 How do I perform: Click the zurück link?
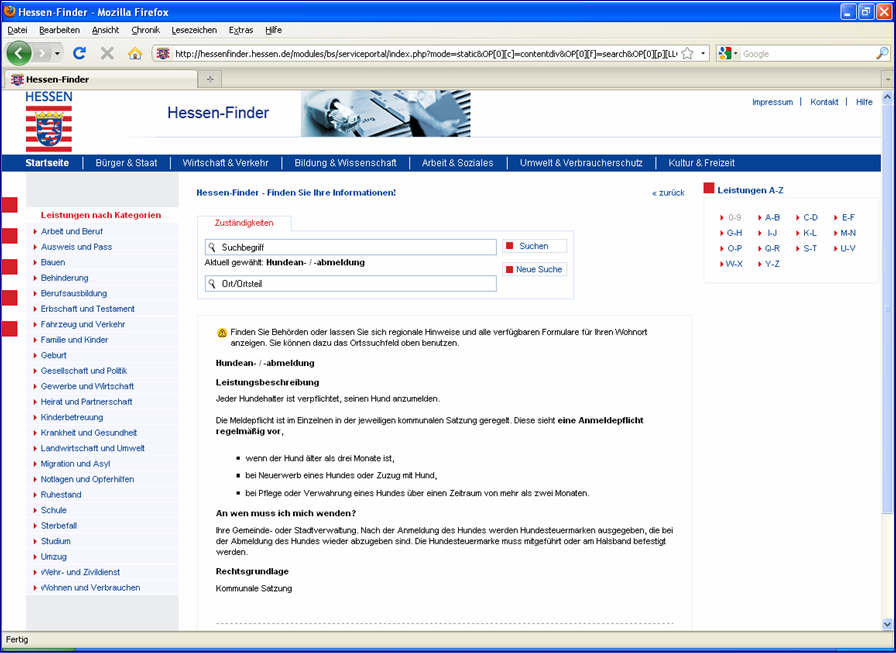[x=669, y=193]
